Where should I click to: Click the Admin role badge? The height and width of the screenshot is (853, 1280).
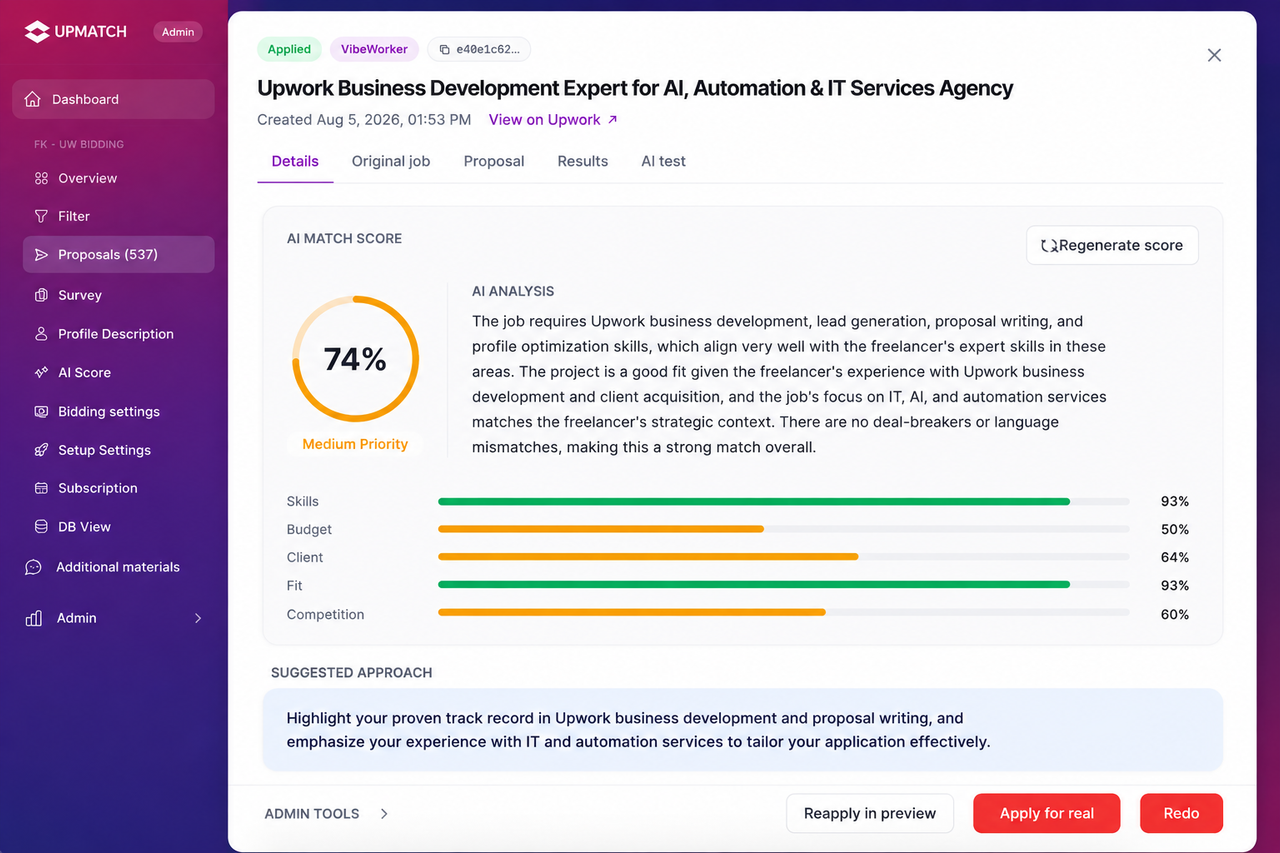click(178, 31)
